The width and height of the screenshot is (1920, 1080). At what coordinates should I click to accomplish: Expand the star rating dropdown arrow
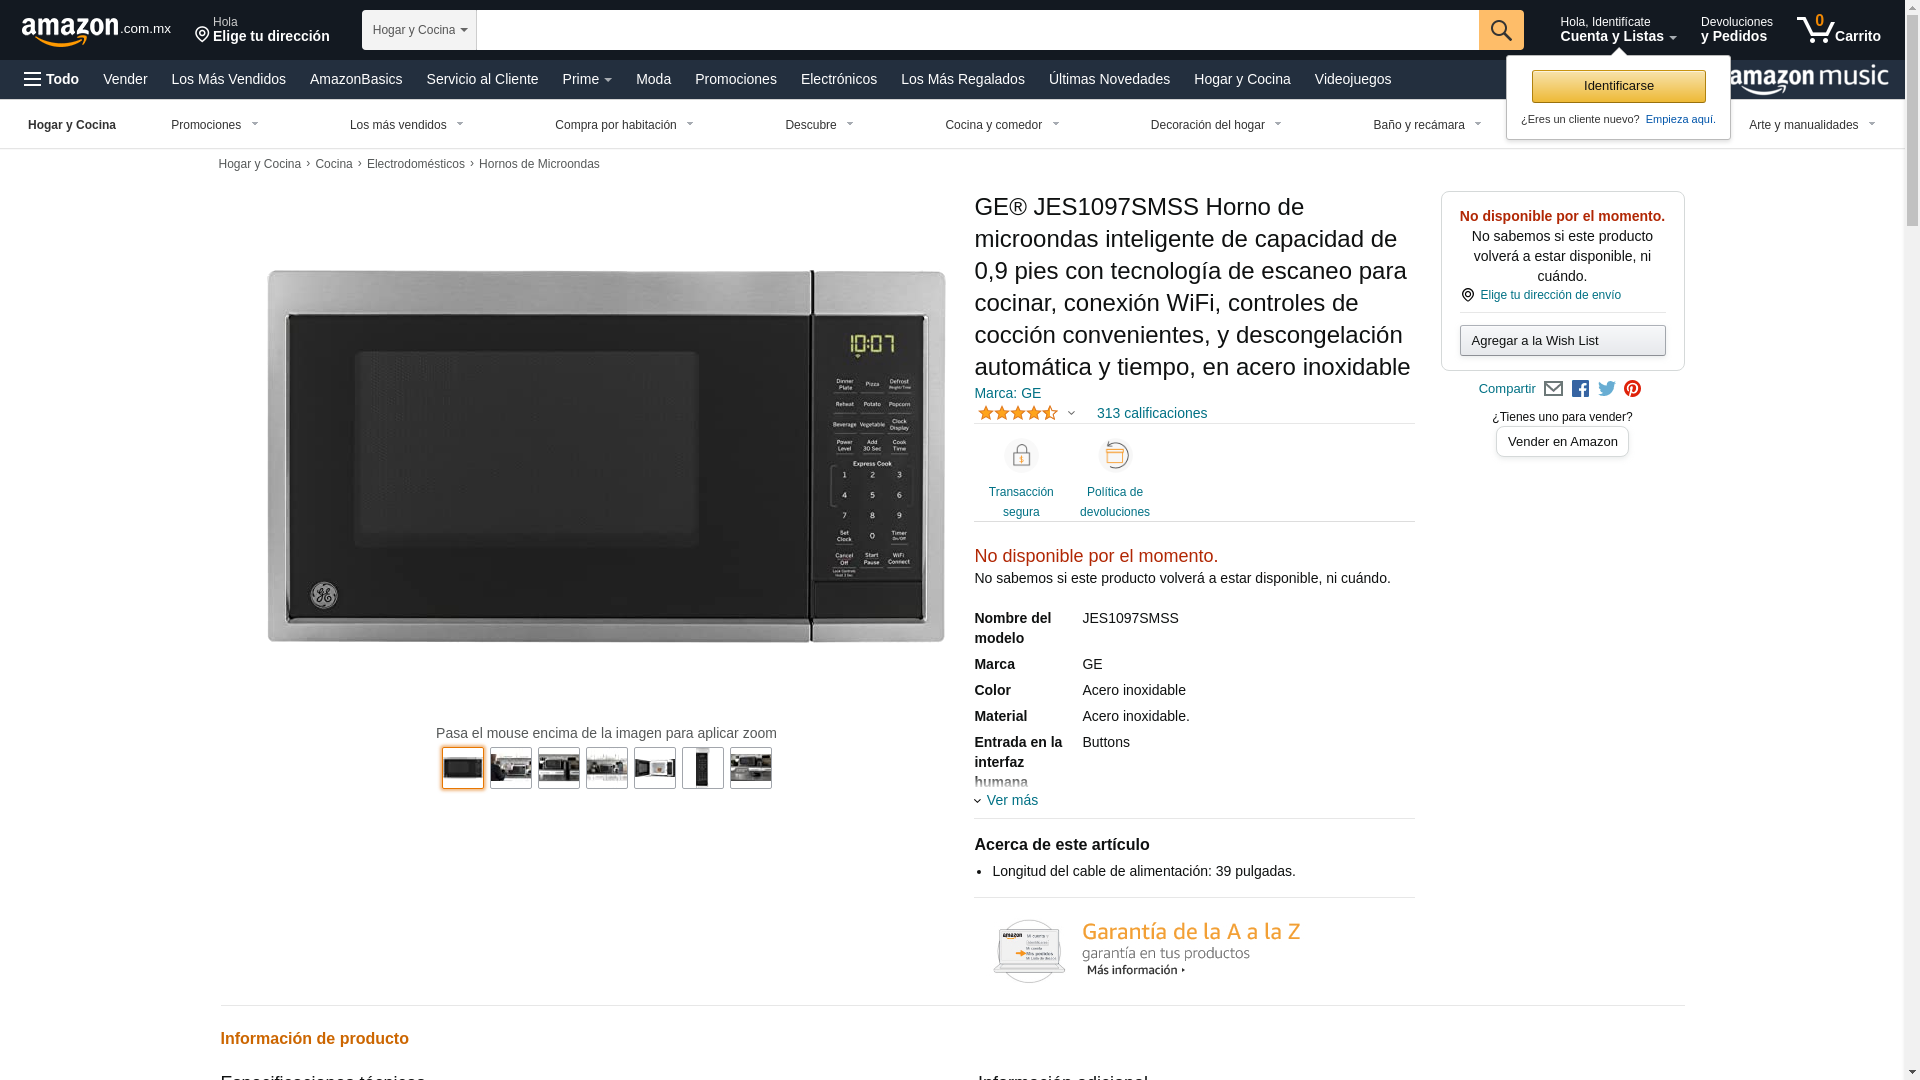coord(1071,413)
